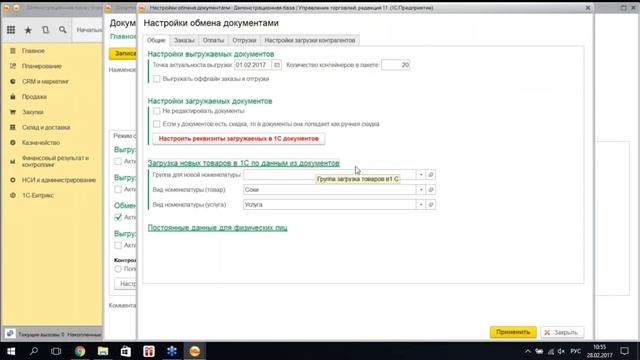Expand Вид номенклатуры (товар) dropdown
This screenshot has width=640, height=360.
pos(421,190)
